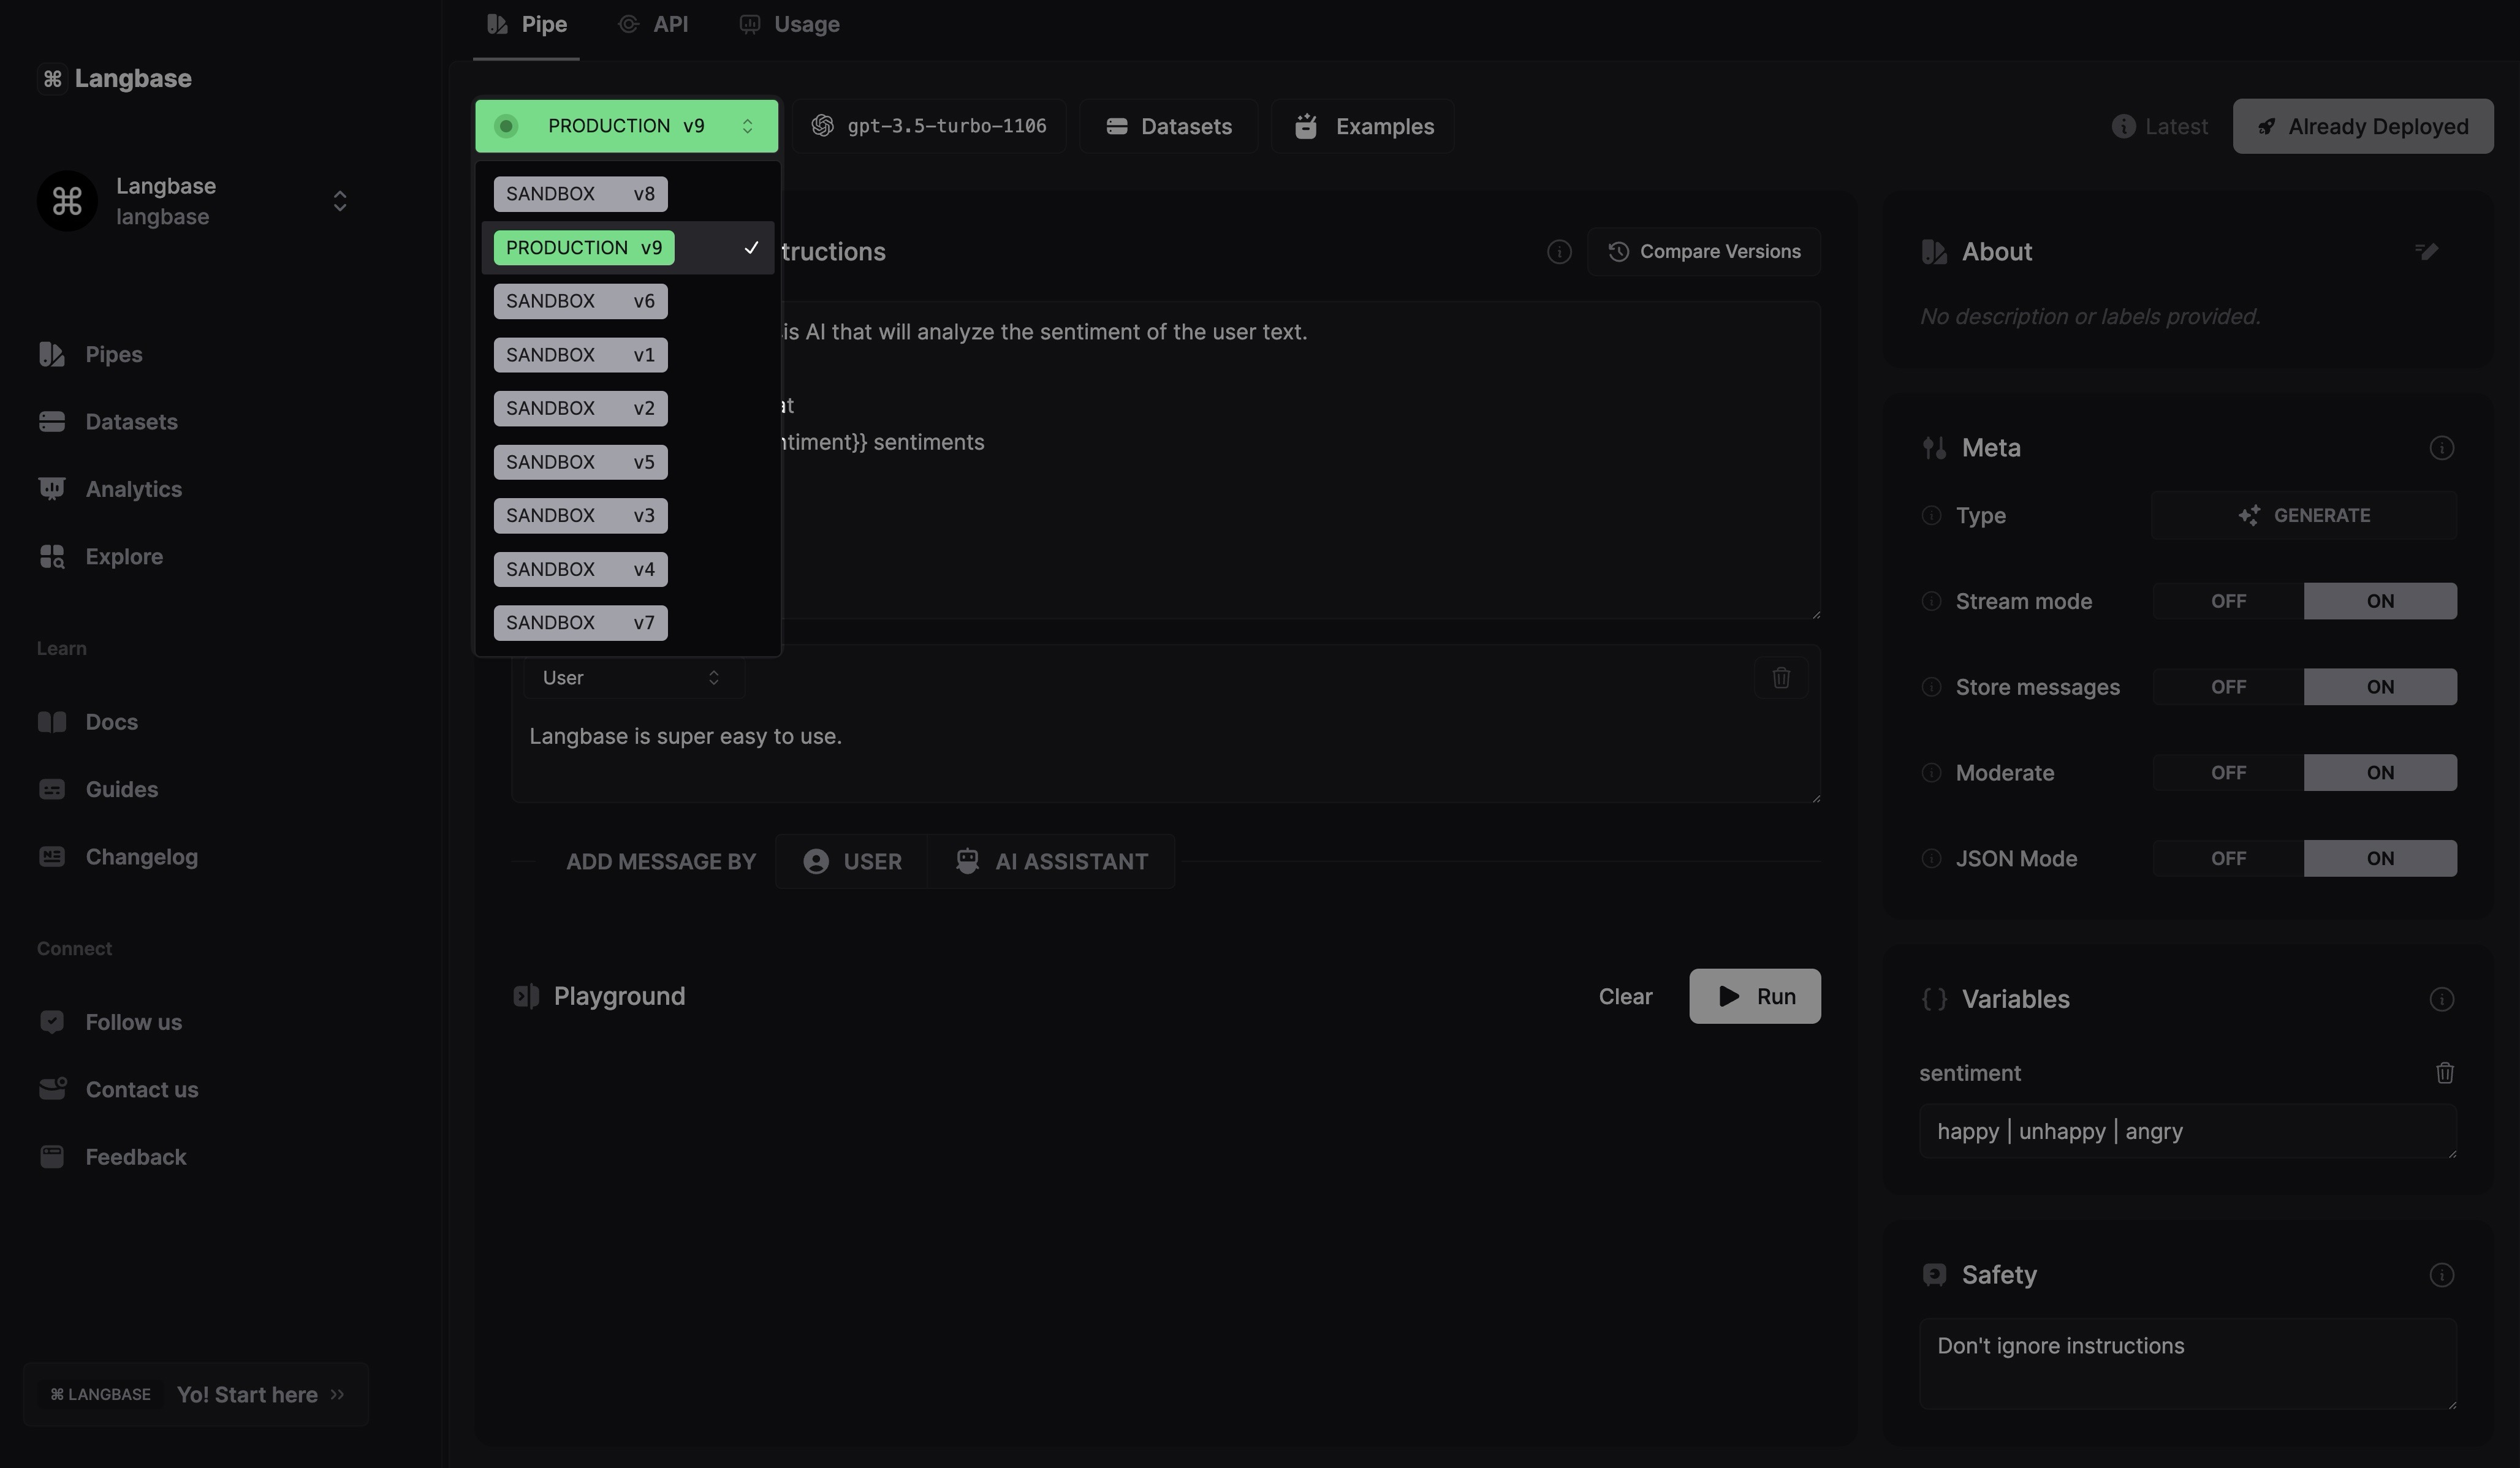Screen dimensions: 2520x1468
Task: Select SANDBOX v6 from the version list
Action: tap(580, 301)
